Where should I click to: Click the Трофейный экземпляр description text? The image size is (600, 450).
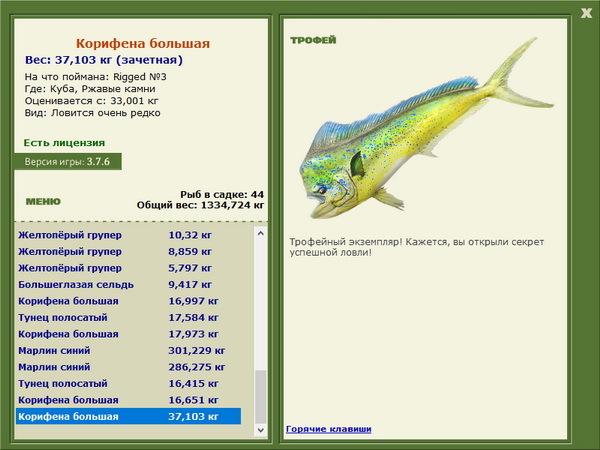pos(417,247)
